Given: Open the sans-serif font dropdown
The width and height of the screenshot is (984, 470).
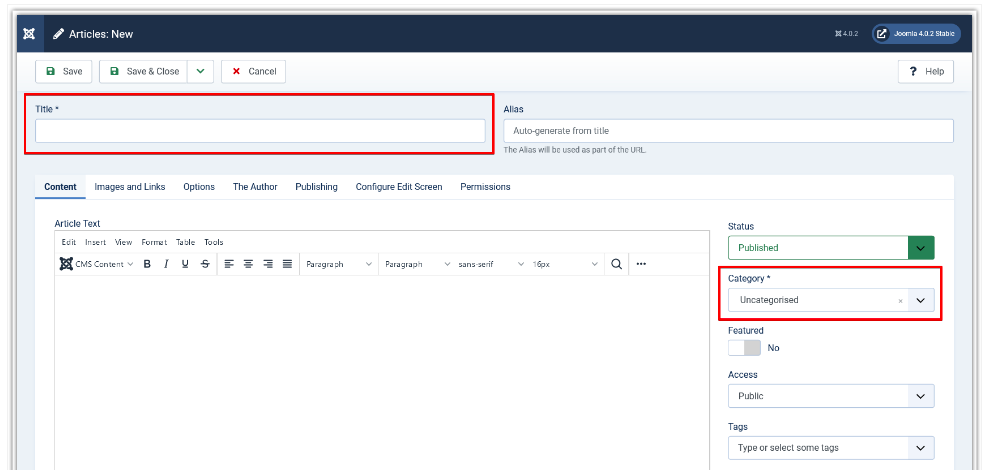Looking at the screenshot, I should [x=491, y=264].
